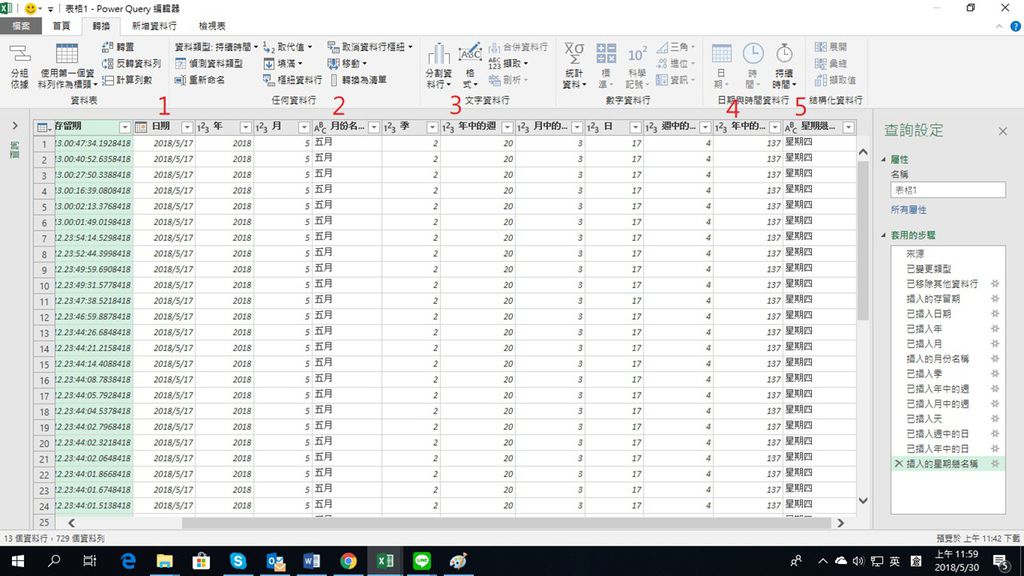This screenshot has height=576, width=1024.
Task: Click the 格式 (Format) ABC icon
Action: click(470, 54)
